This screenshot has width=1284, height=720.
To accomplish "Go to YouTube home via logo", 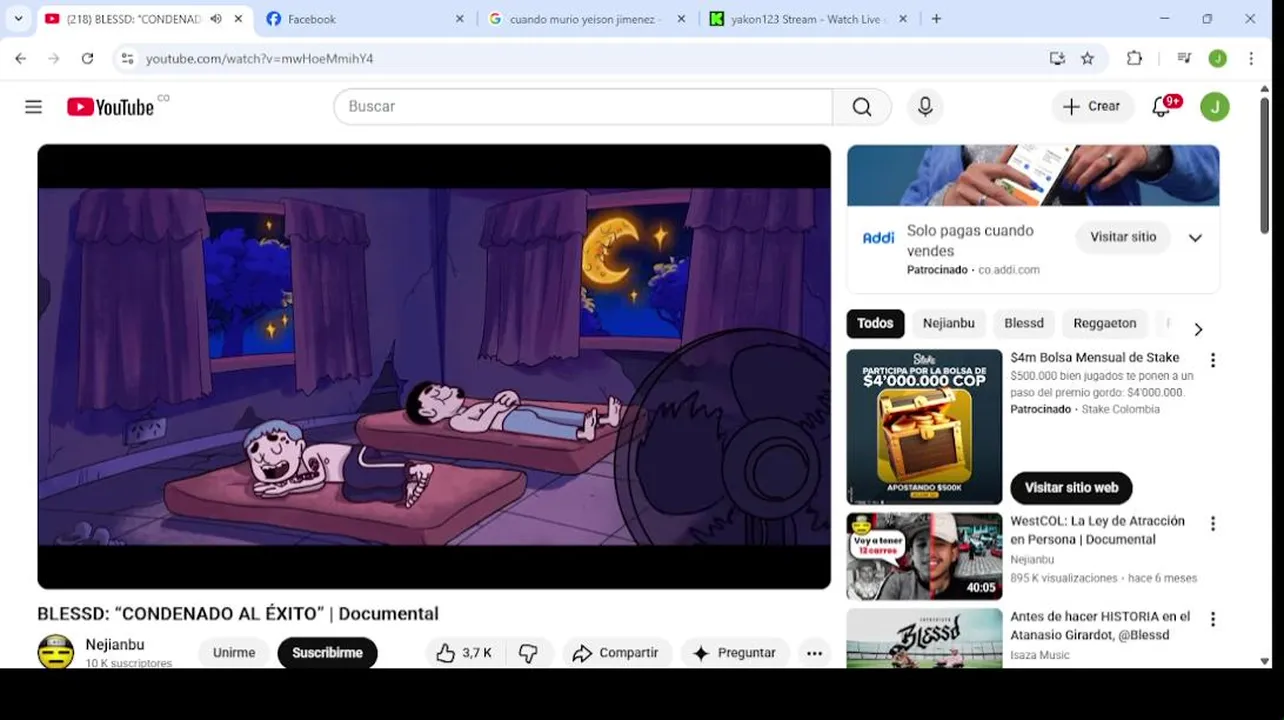I will point(111,107).
